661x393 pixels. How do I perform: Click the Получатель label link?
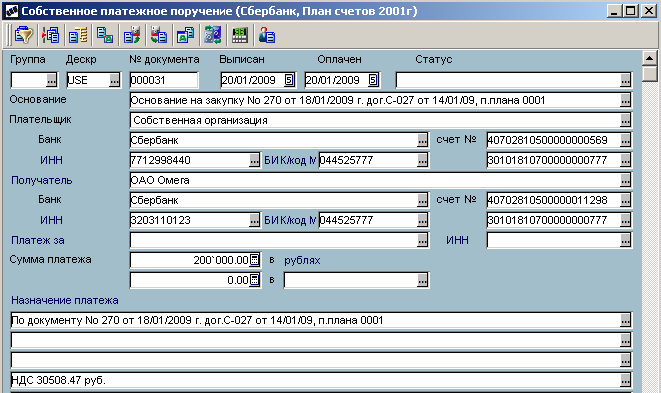(42, 180)
